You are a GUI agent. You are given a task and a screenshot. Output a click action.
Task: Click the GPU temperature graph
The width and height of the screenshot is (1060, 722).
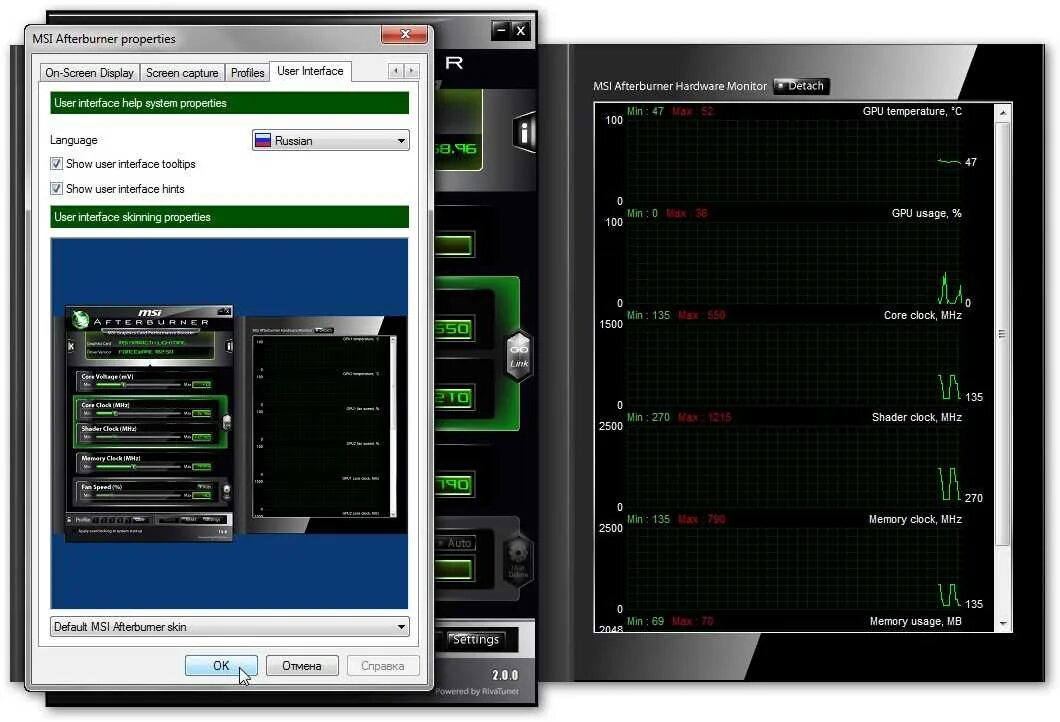coord(794,161)
